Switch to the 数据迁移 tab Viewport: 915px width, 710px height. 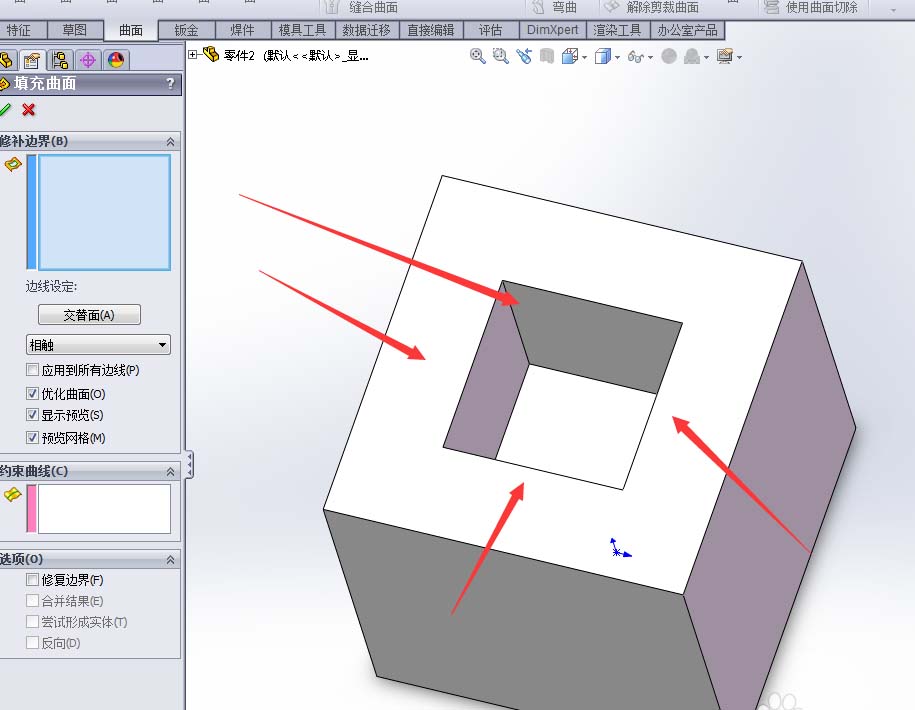coord(366,30)
